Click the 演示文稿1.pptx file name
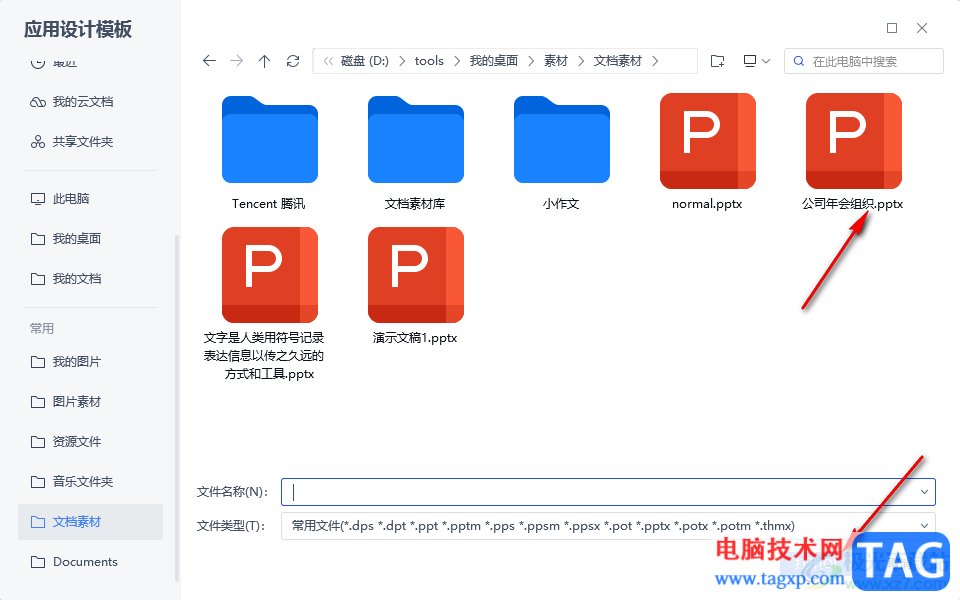Image resolution: width=960 pixels, height=600 pixels. coord(415,338)
